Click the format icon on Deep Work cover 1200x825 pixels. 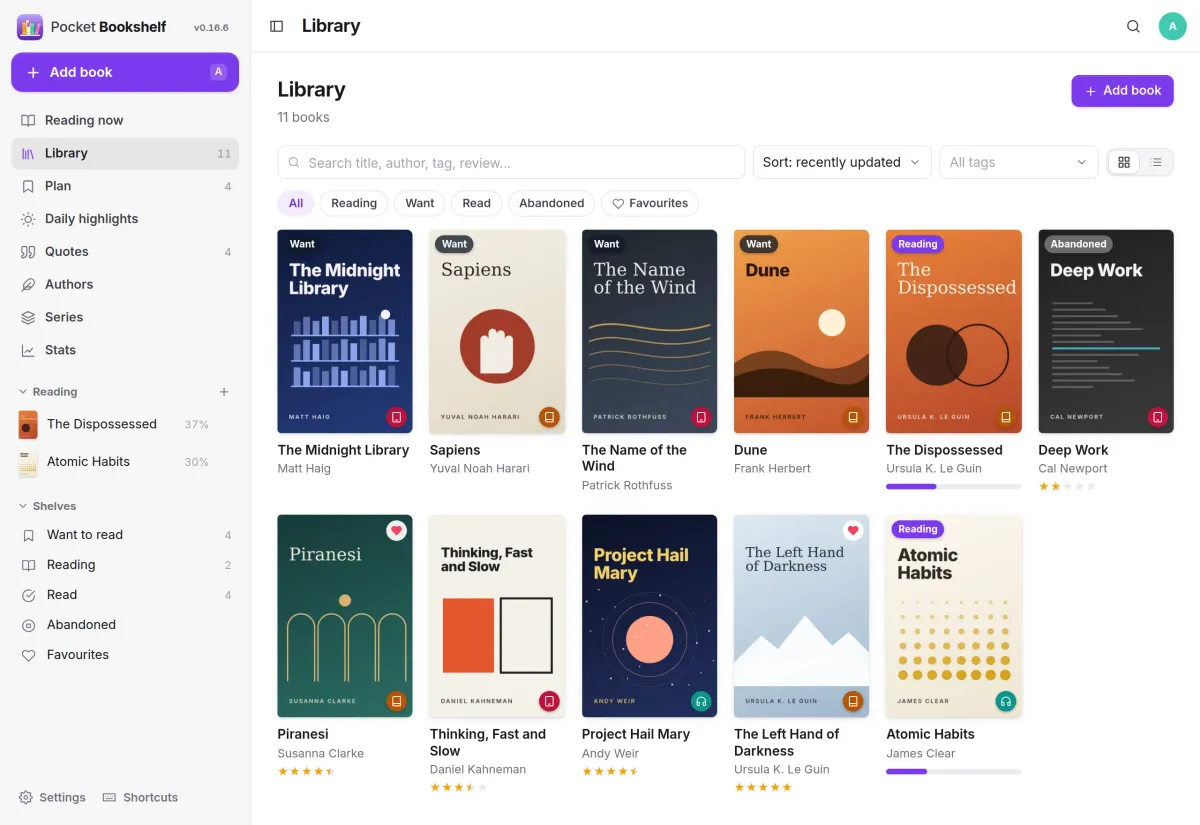[1158, 417]
